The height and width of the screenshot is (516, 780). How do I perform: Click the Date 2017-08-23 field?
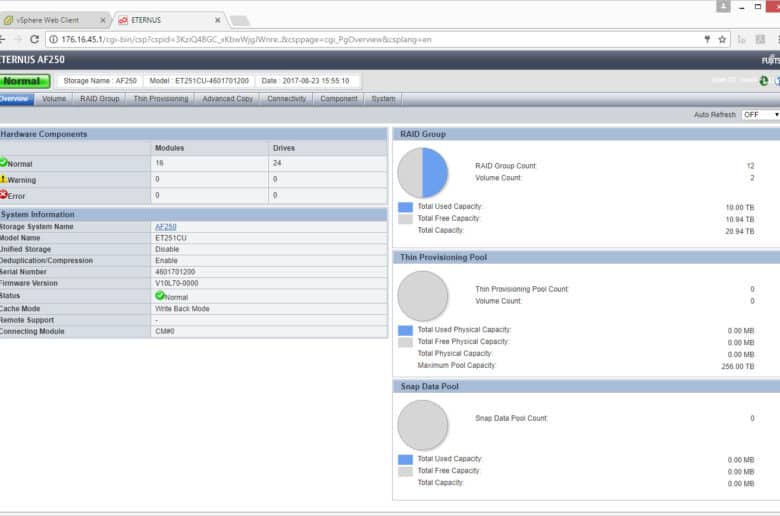[305, 81]
